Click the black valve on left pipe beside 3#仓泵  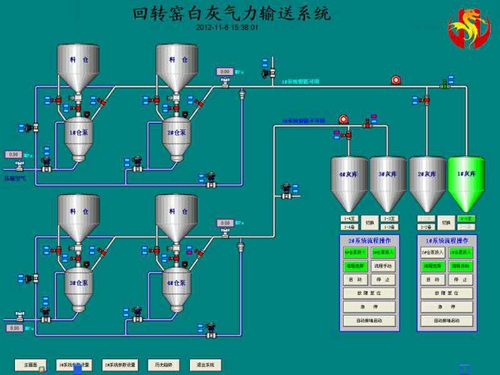32,277
